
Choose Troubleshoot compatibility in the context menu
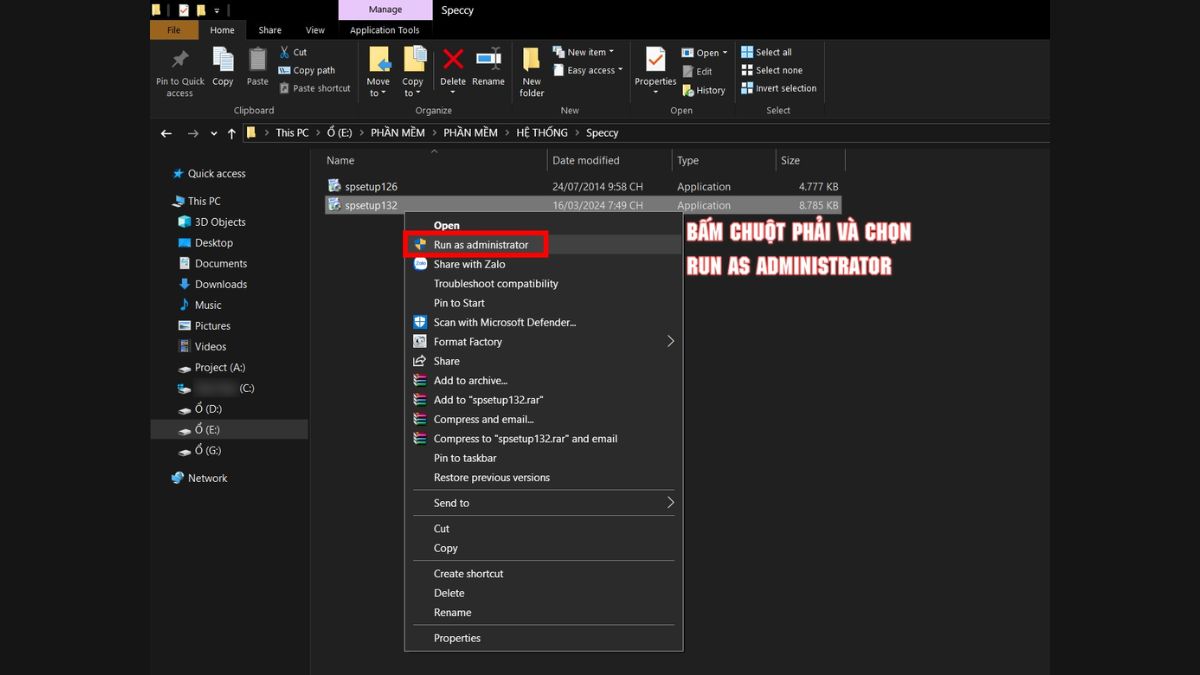tap(544, 284)
